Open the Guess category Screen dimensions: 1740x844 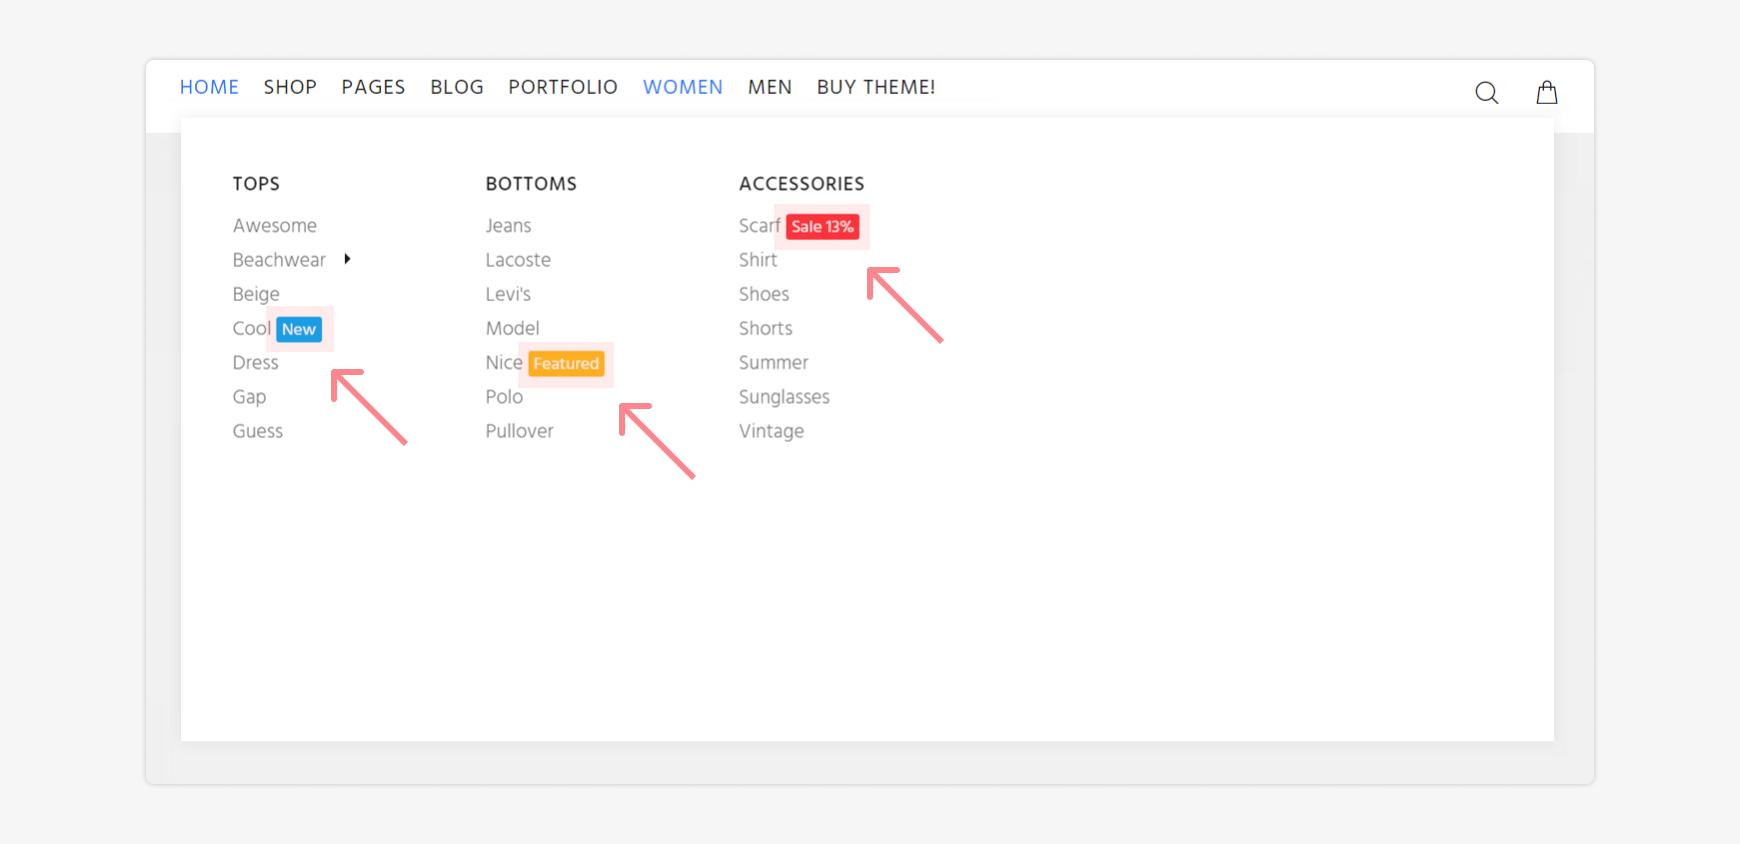(x=258, y=432)
